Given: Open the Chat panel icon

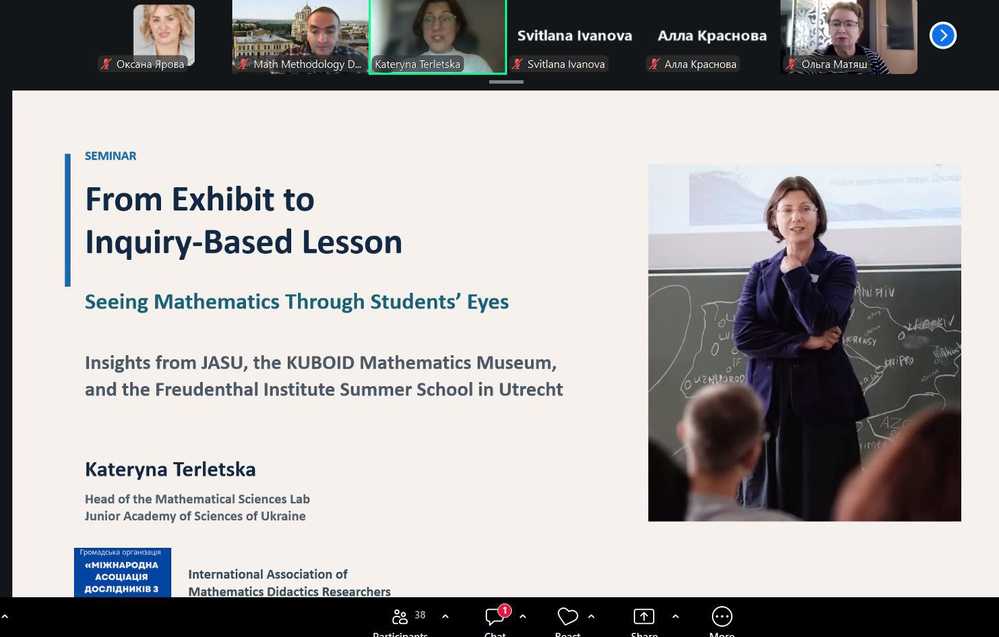Looking at the screenshot, I should point(494,617).
